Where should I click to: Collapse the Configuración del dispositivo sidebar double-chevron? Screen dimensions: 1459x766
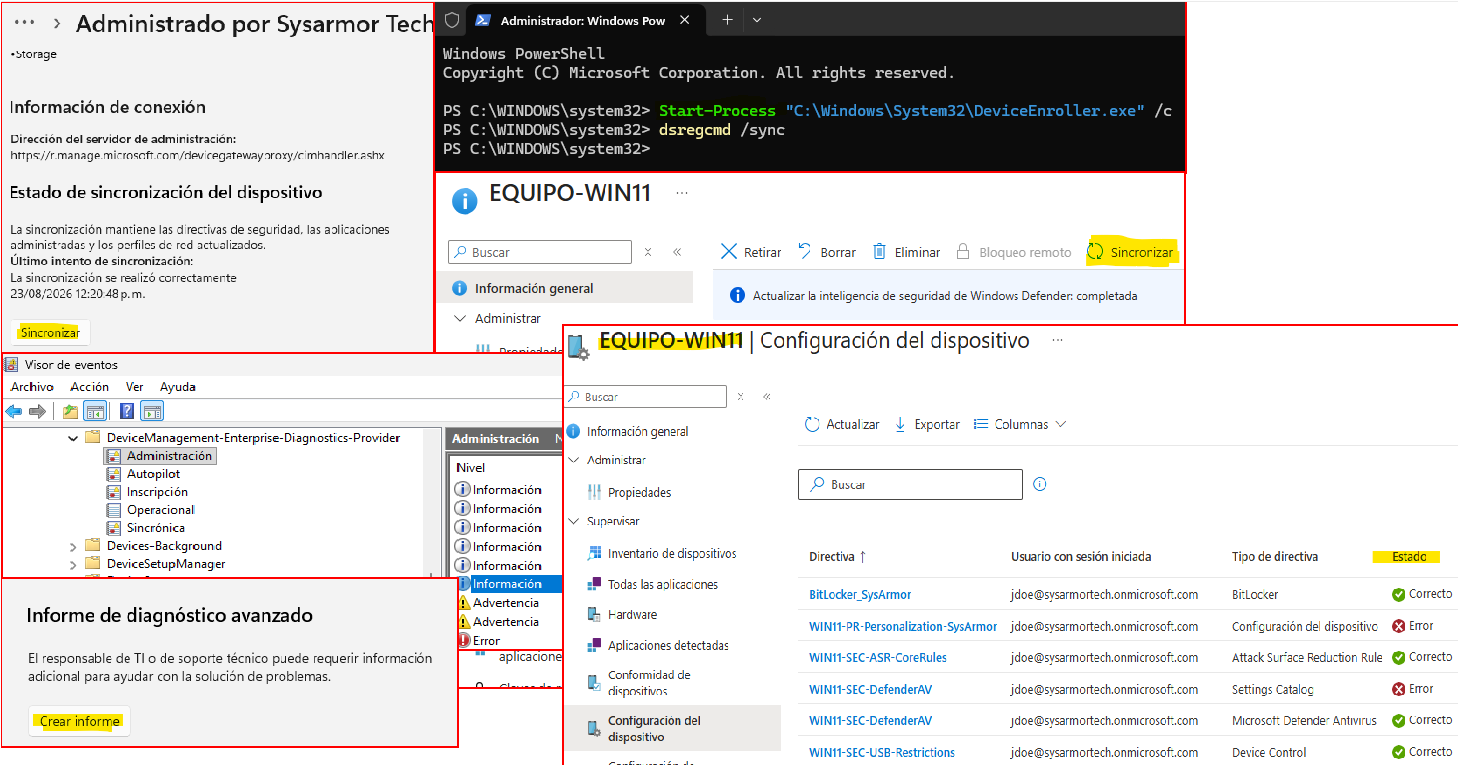pyautogui.click(x=767, y=397)
